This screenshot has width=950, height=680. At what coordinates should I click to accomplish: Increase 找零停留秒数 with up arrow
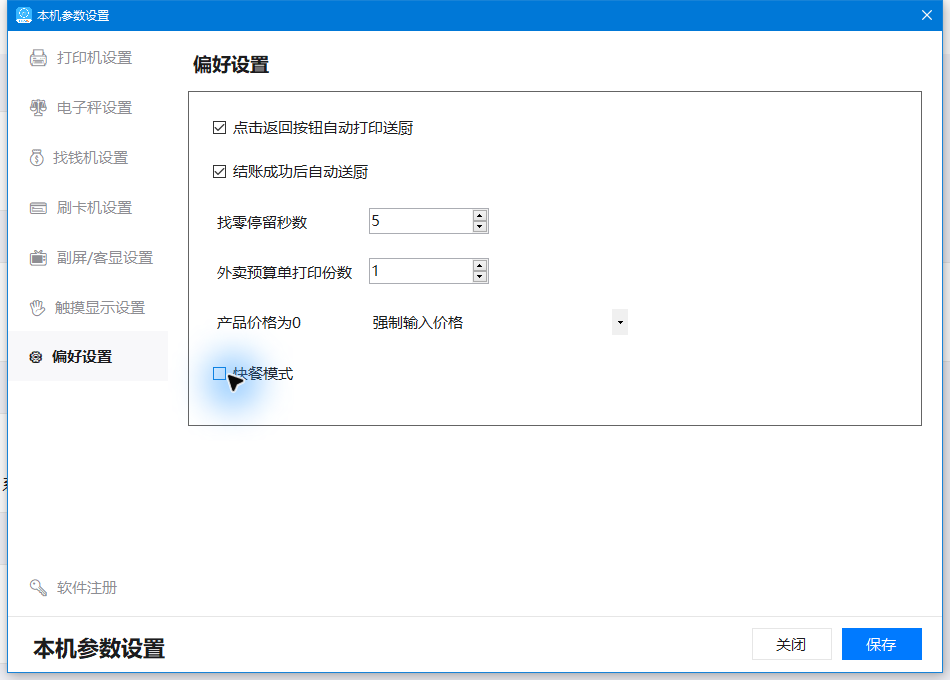480,216
